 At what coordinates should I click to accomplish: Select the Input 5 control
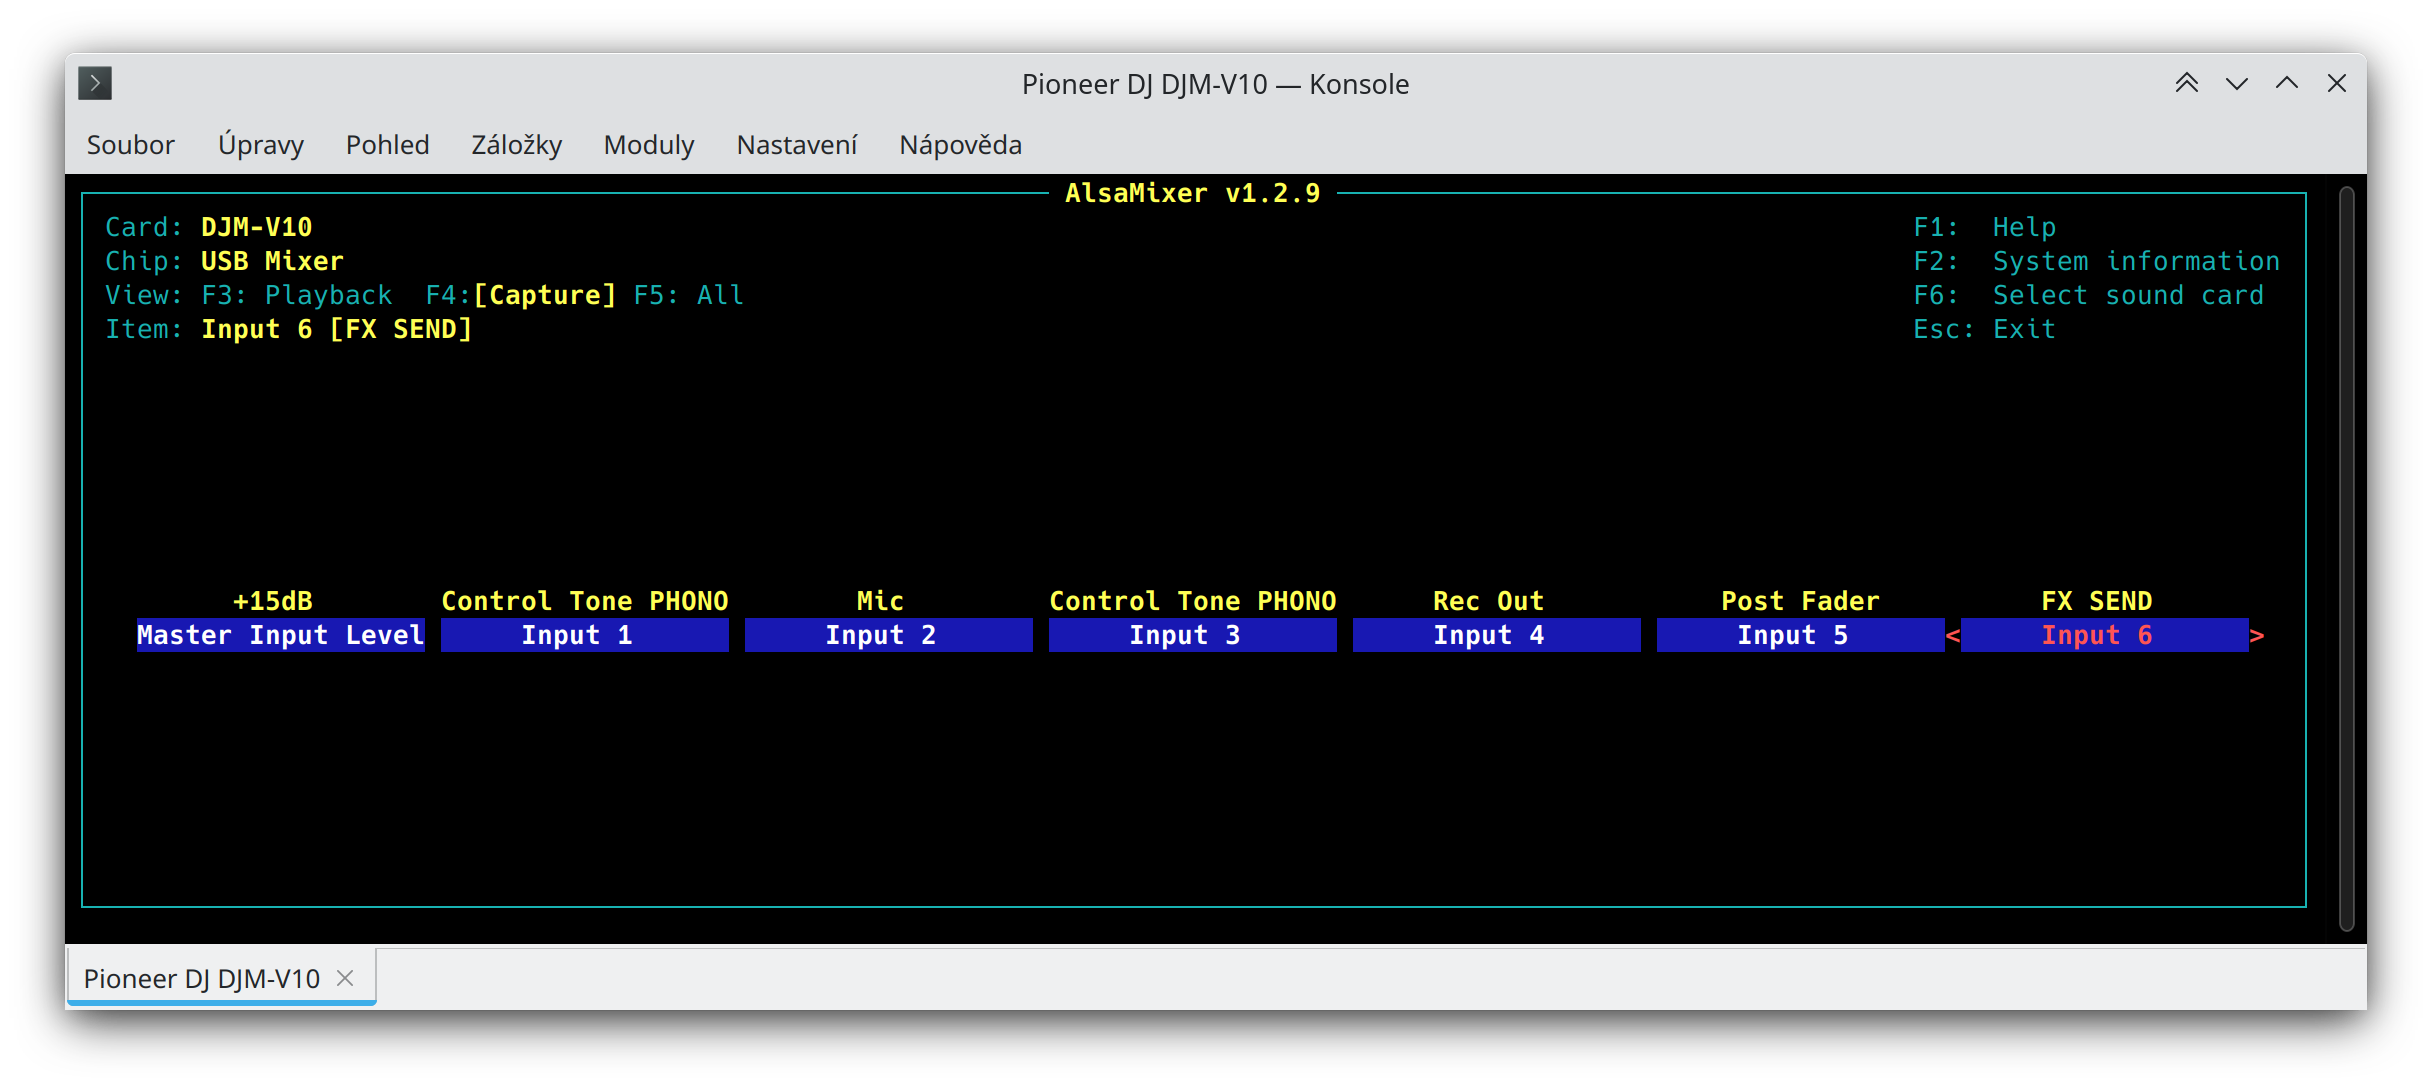pyautogui.click(x=1801, y=635)
